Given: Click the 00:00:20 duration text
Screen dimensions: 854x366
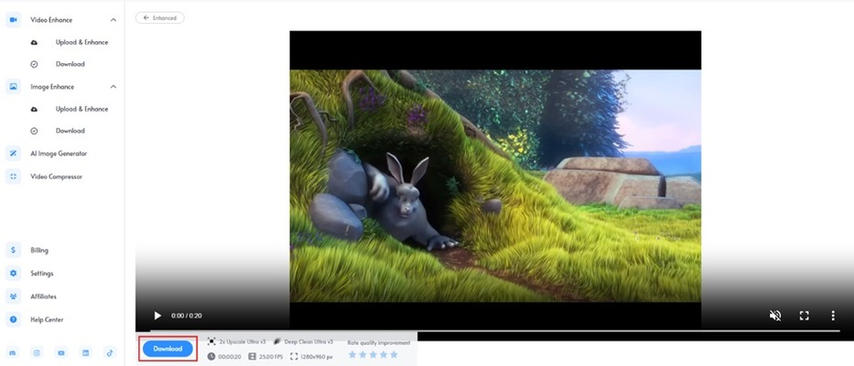Looking at the screenshot, I should coord(230,356).
